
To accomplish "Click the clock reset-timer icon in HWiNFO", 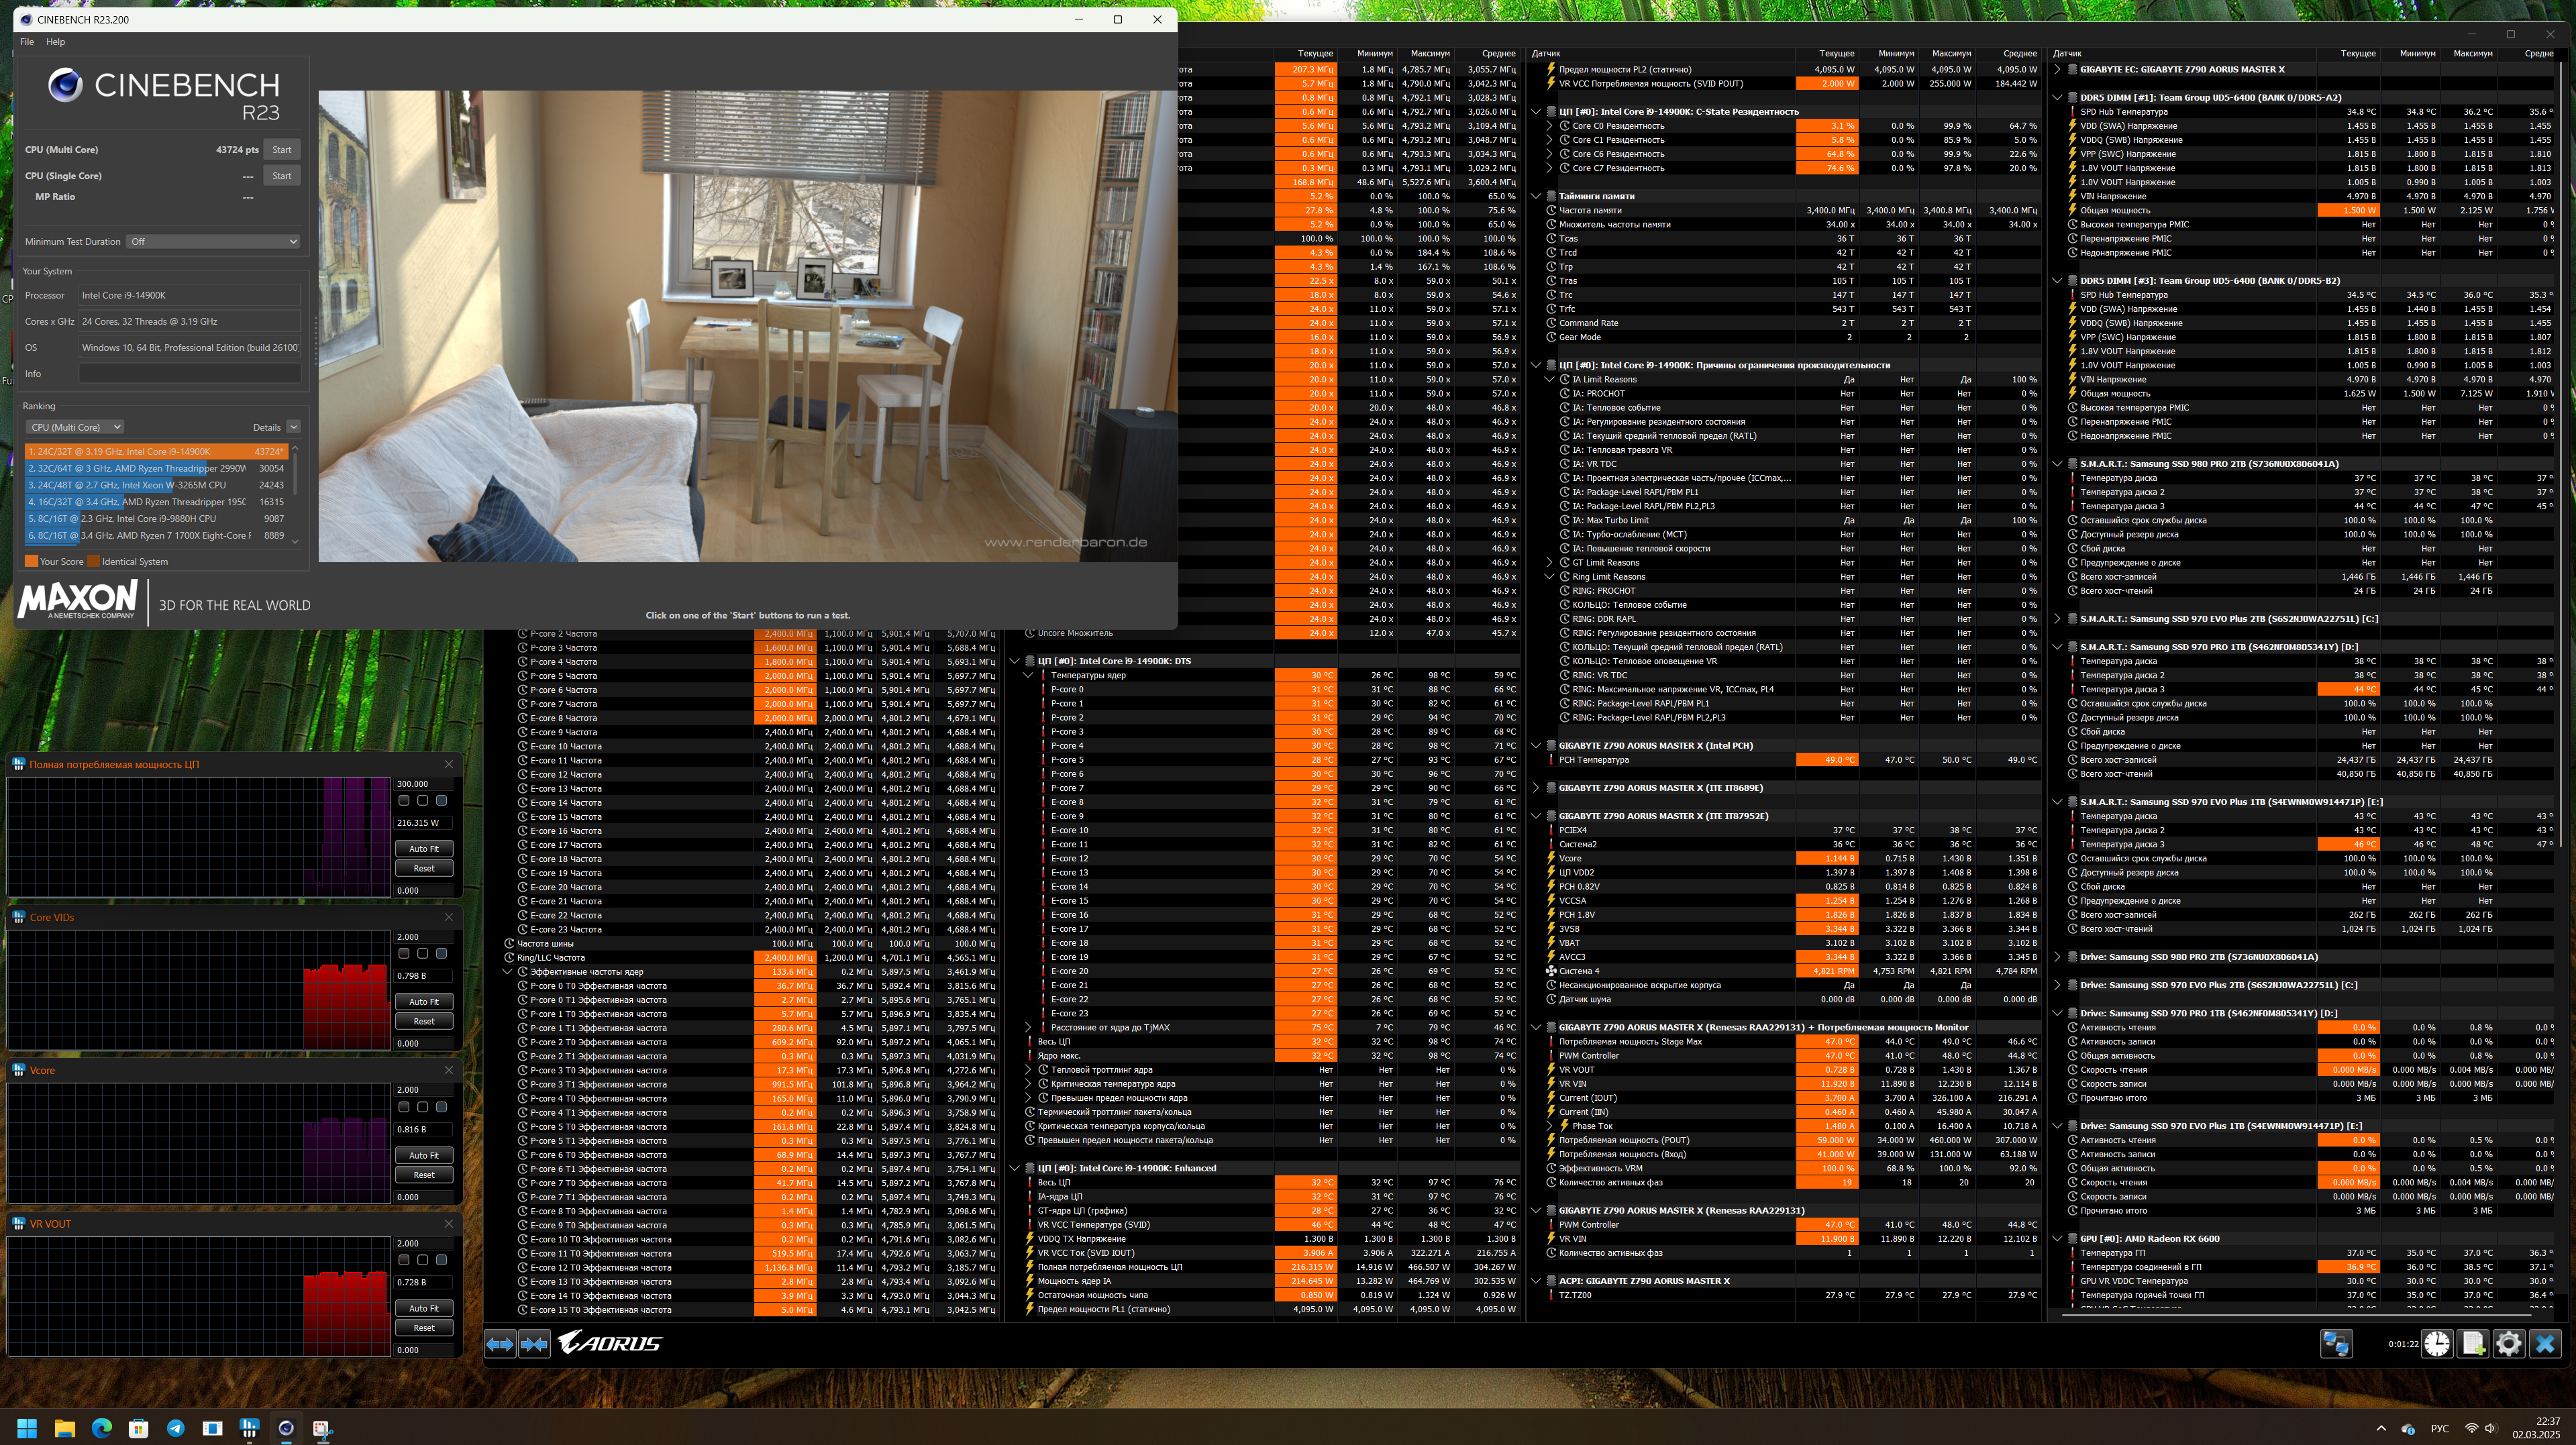I will pyautogui.click(x=2436, y=1344).
